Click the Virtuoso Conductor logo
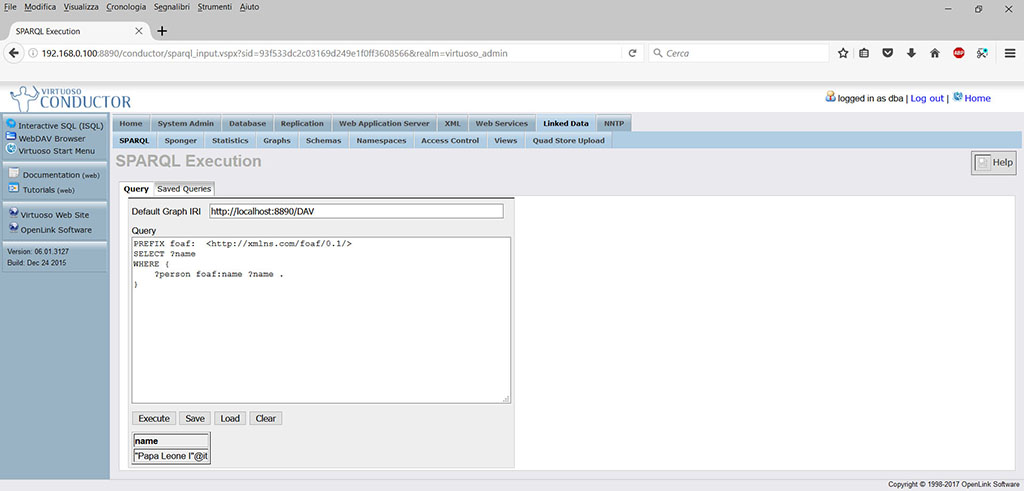The width and height of the screenshot is (1024, 491). (71, 98)
